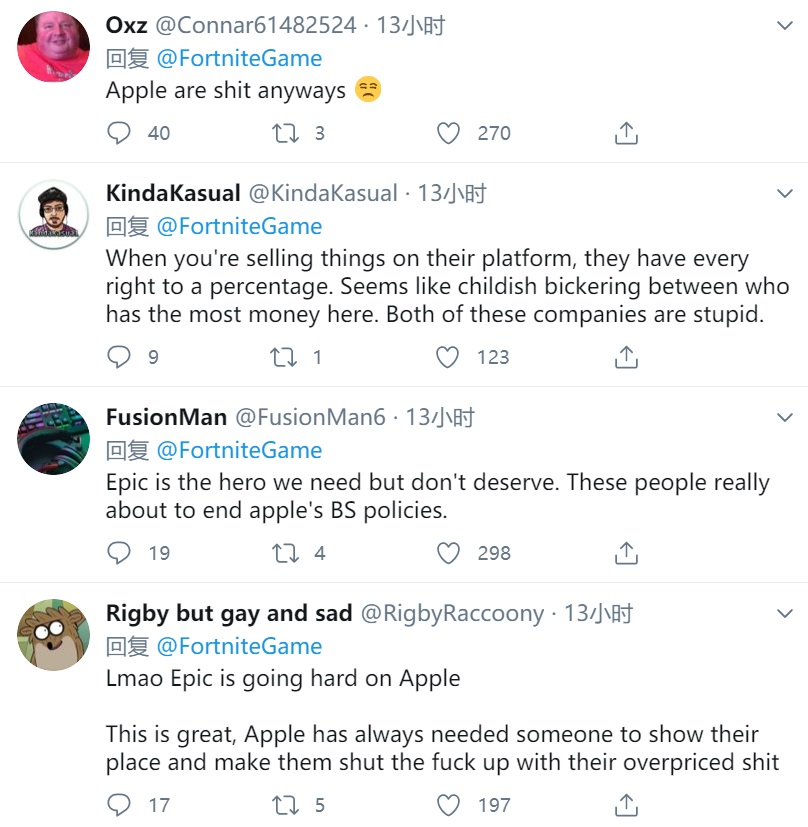Like the Oxz tweet

[449, 133]
